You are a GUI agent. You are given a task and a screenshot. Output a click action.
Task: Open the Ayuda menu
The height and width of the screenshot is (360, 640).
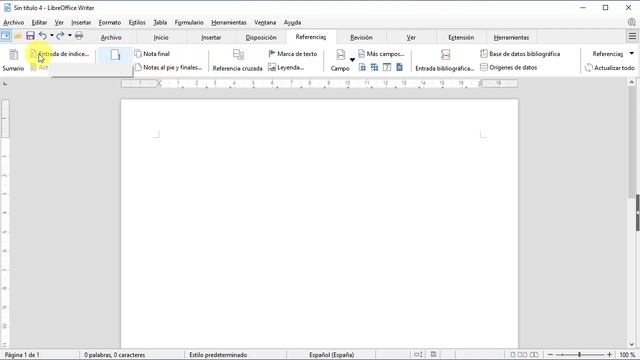click(292, 22)
